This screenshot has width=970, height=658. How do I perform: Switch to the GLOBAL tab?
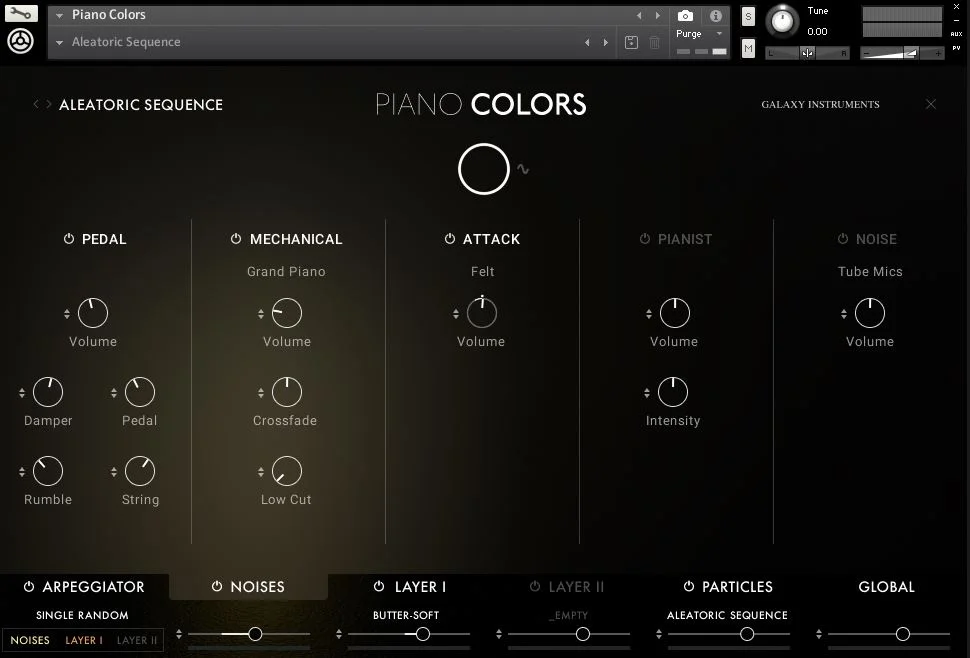(886, 587)
